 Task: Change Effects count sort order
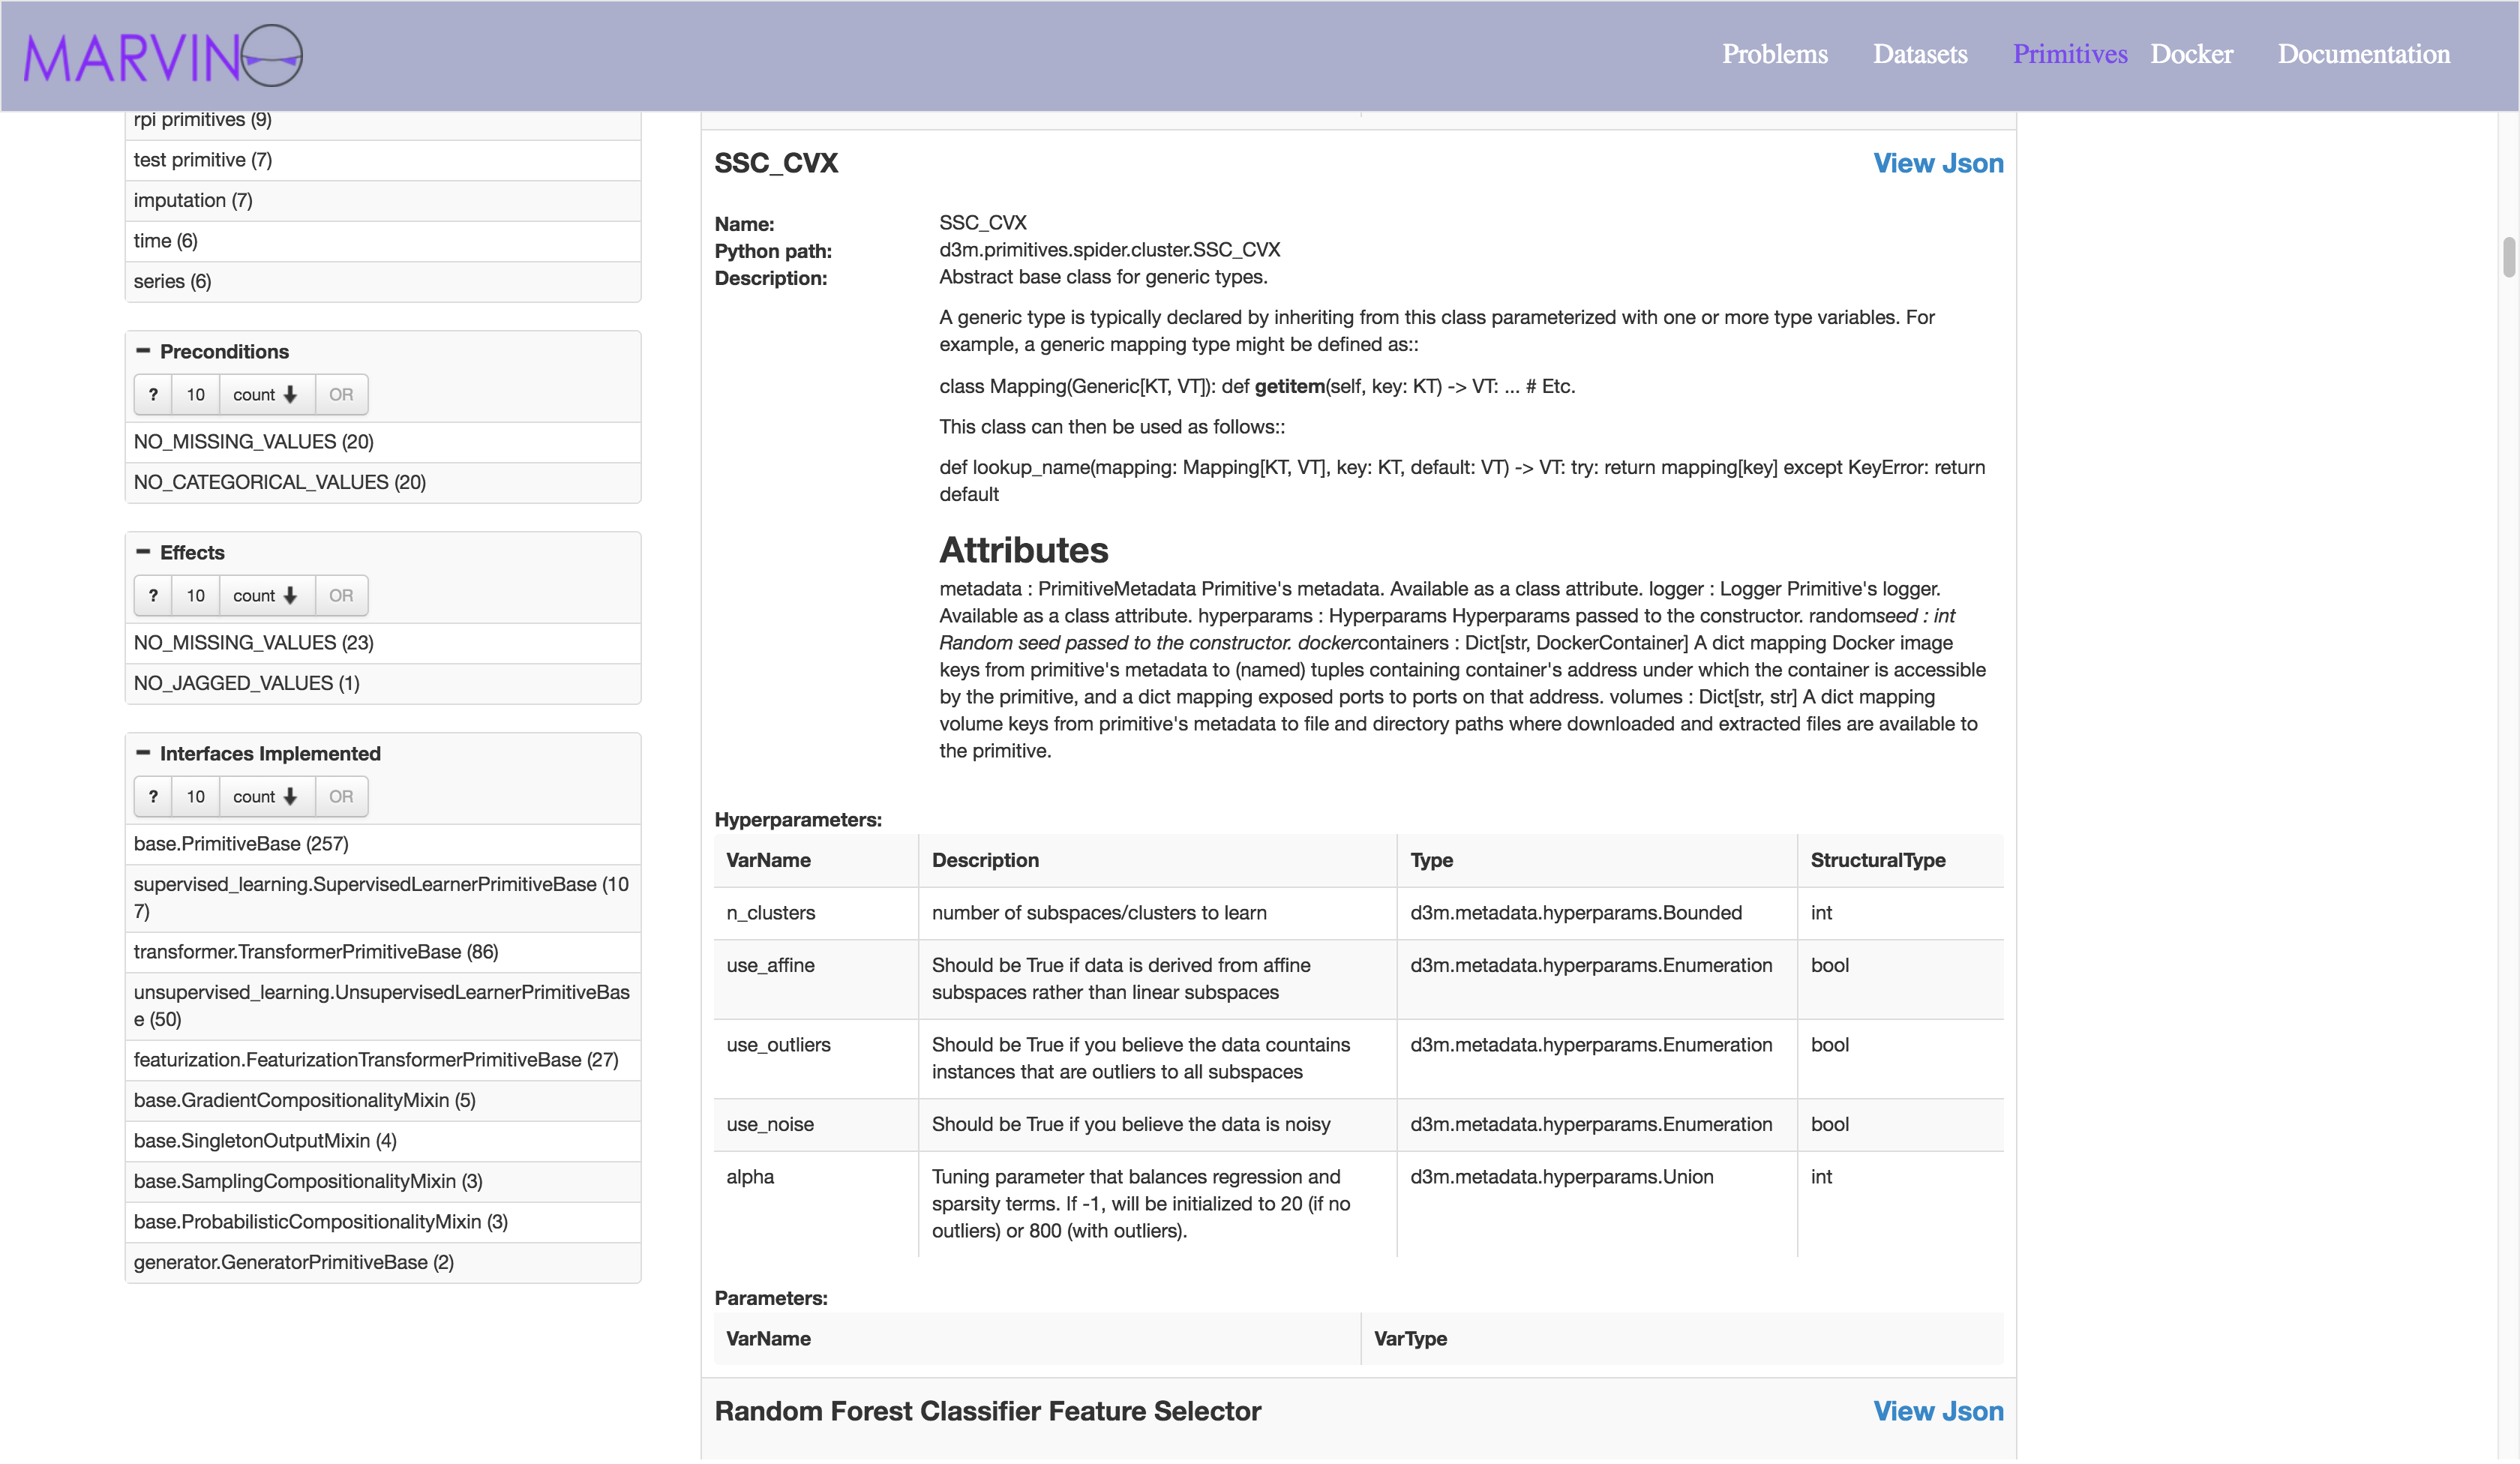coord(266,596)
